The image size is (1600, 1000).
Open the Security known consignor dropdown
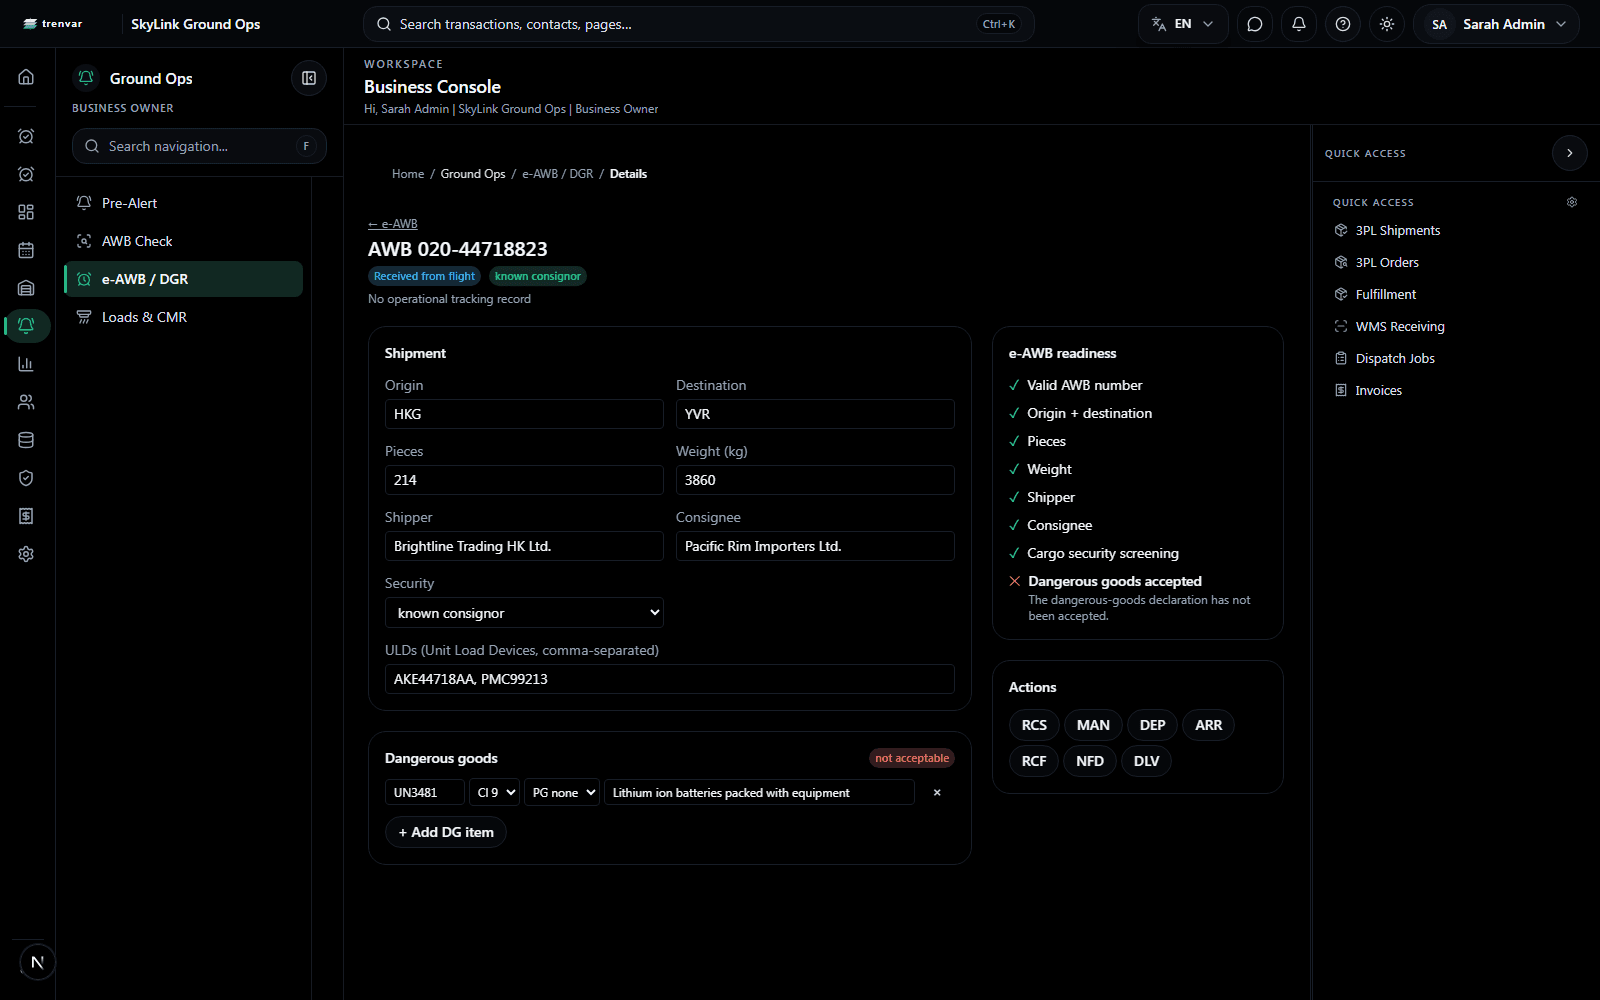524,613
